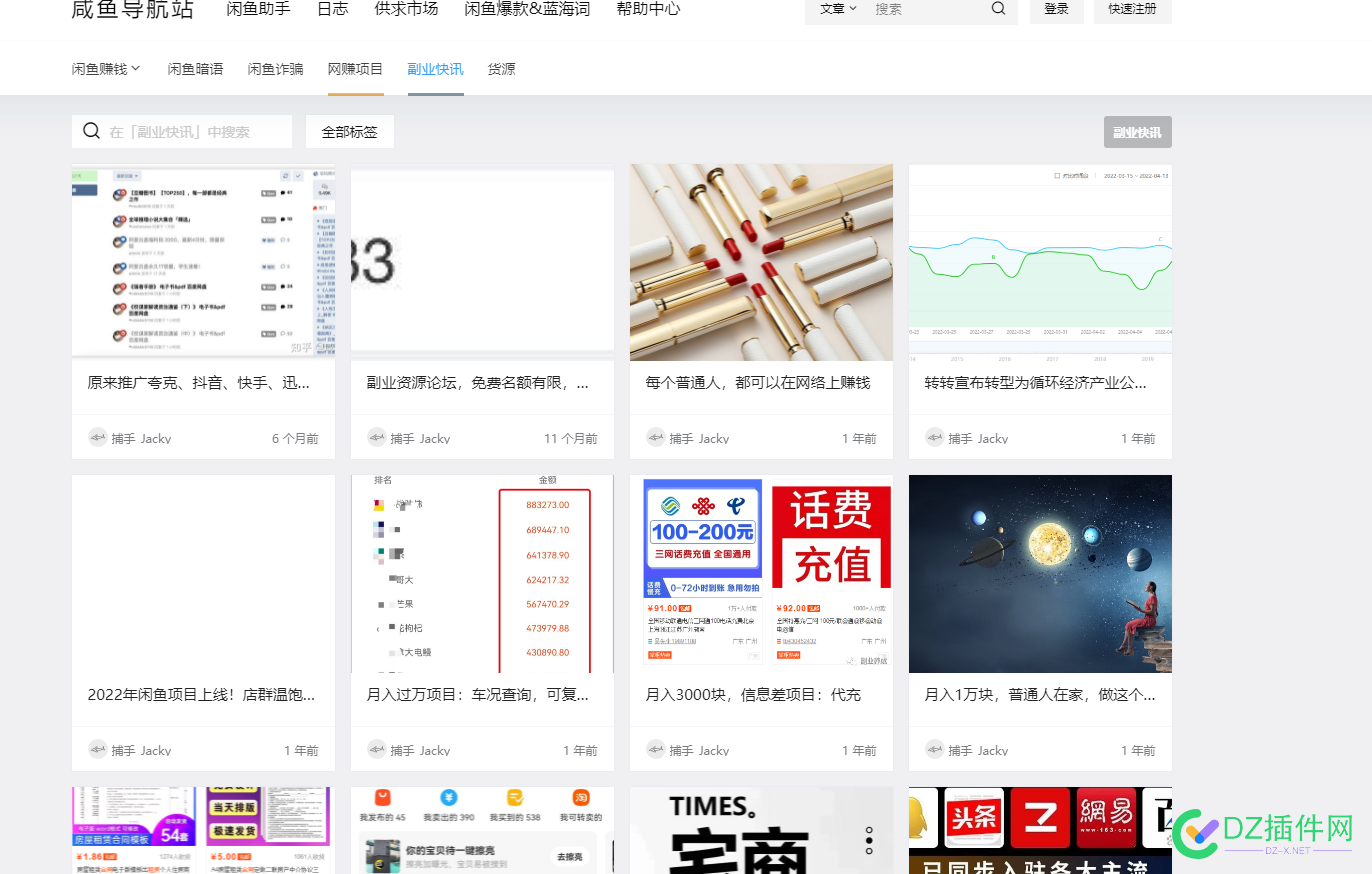
Task: Click author avatar on 转转宣布转型 card
Action: click(934, 438)
